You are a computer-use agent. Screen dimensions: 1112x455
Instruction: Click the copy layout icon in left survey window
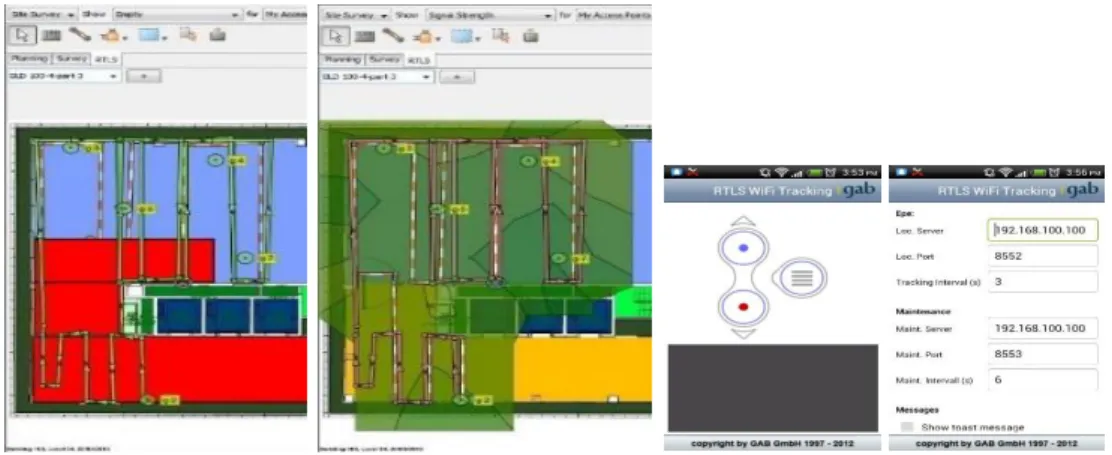188,34
